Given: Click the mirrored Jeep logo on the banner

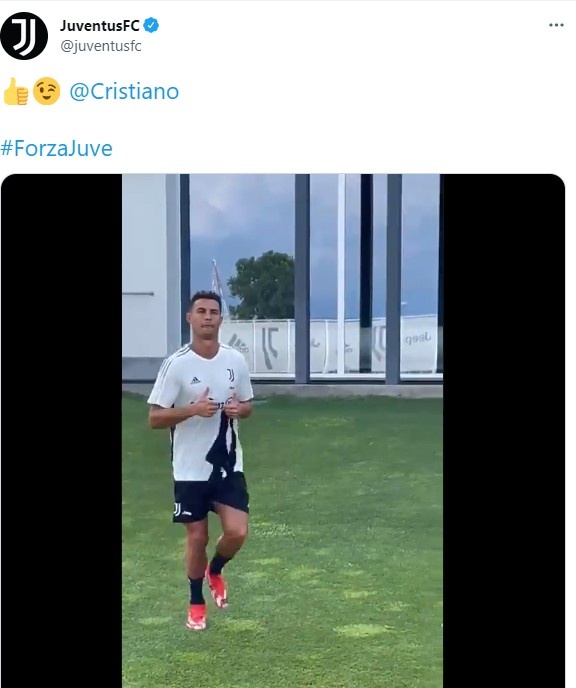Looking at the screenshot, I should tap(418, 338).
